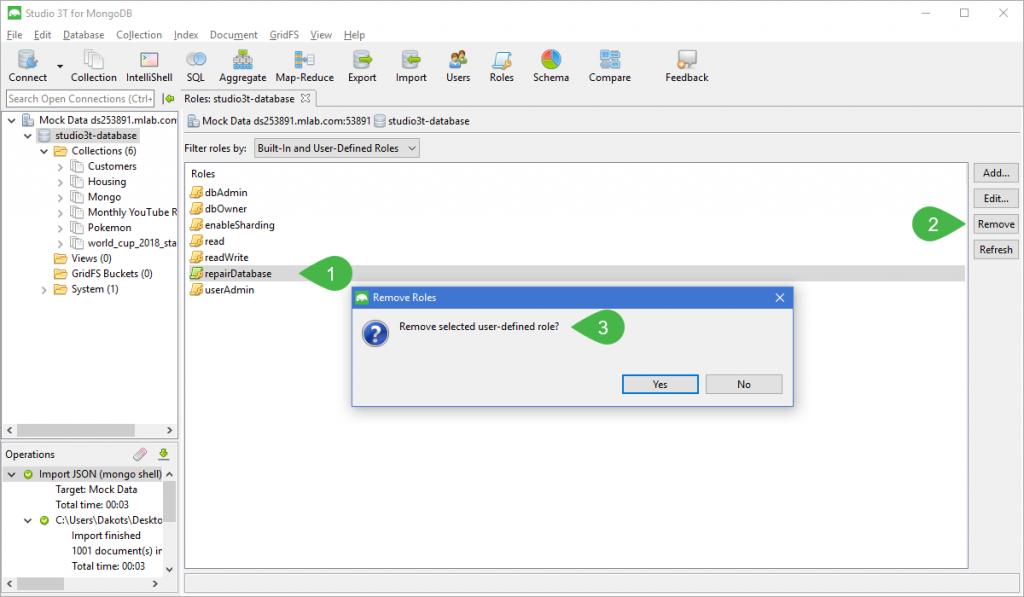Open the Export wizard

pyautogui.click(x=362, y=67)
